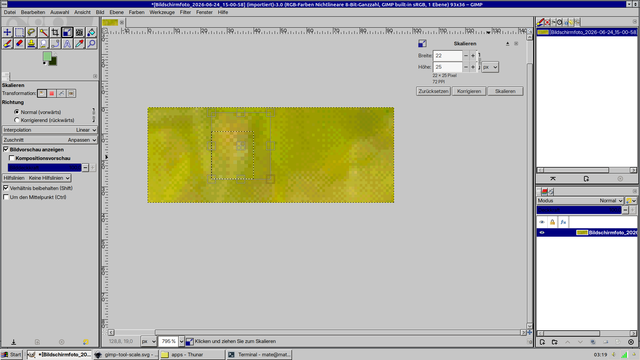Viewport: 640px width, 360px height.
Task: Toggle the lock icon in layers header
Action: click(552, 222)
